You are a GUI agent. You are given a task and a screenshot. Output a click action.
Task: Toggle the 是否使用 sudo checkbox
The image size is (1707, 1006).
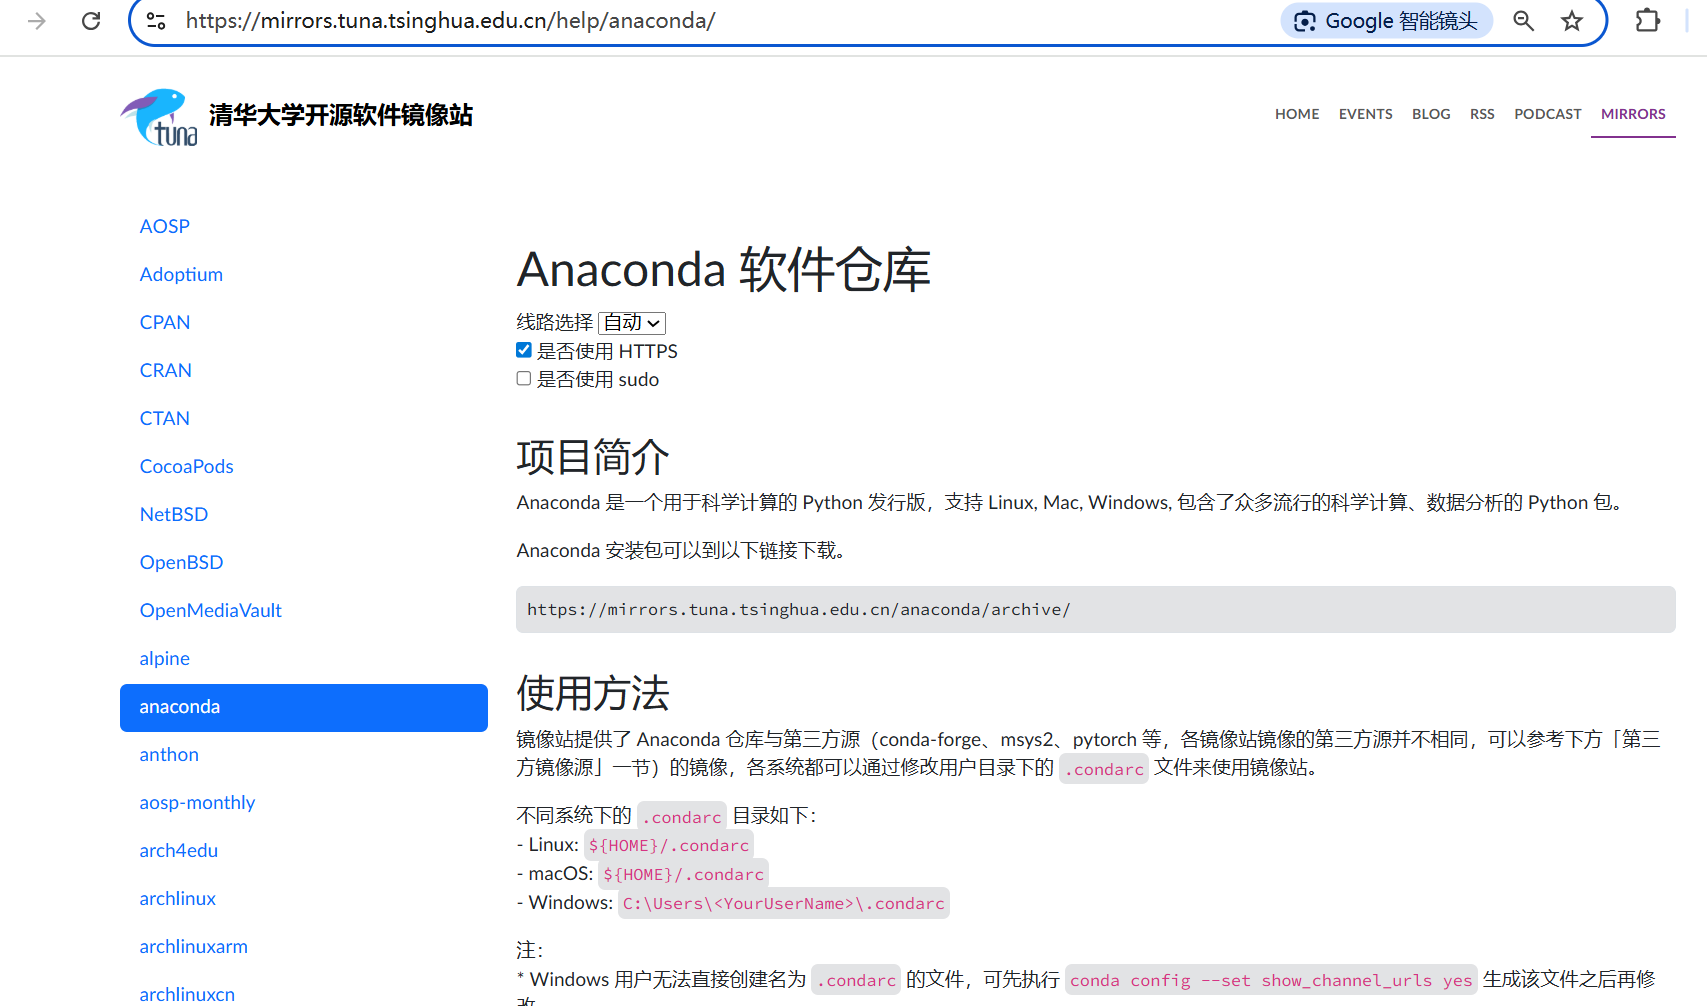tap(524, 378)
